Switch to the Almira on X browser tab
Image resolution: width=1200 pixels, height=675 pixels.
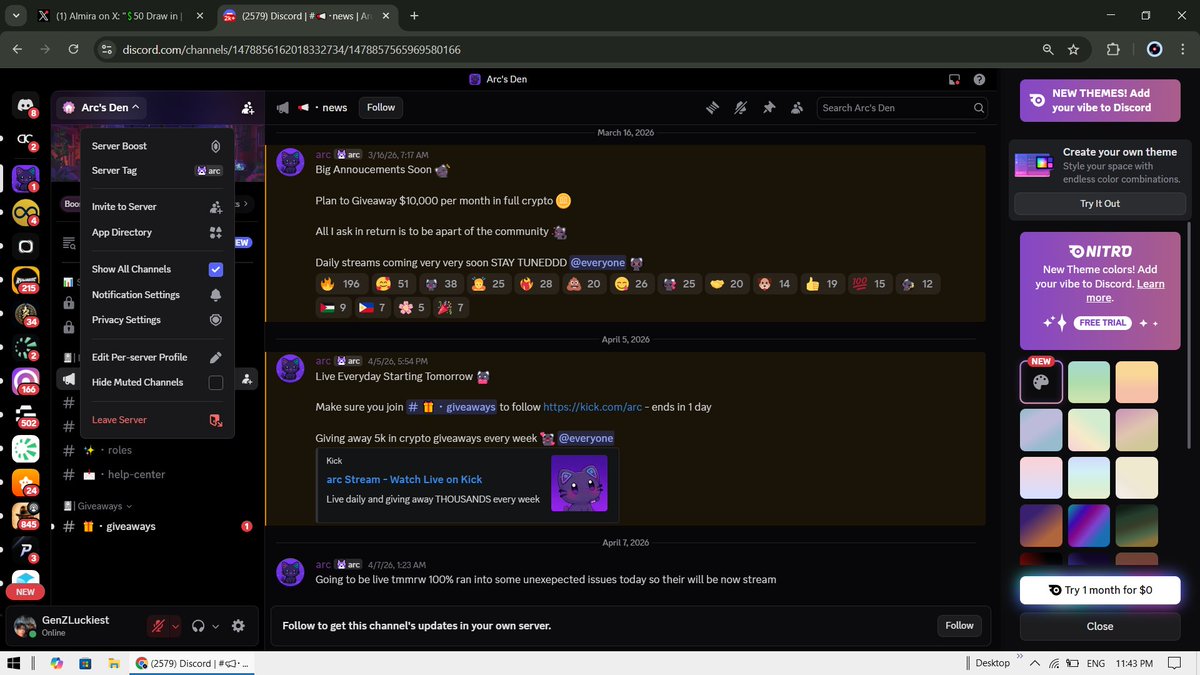[x=120, y=16]
